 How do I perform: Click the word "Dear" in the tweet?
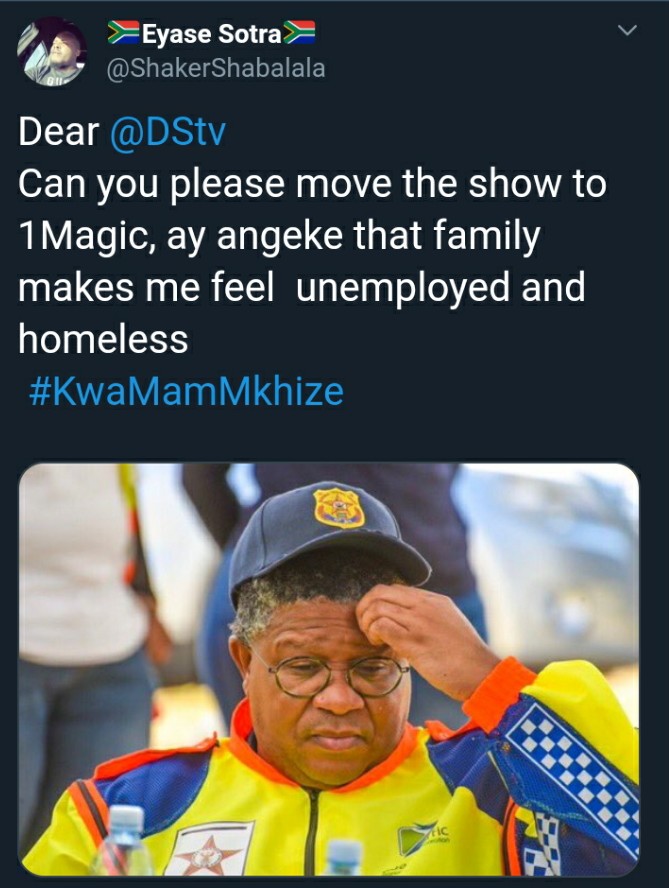click(x=58, y=132)
